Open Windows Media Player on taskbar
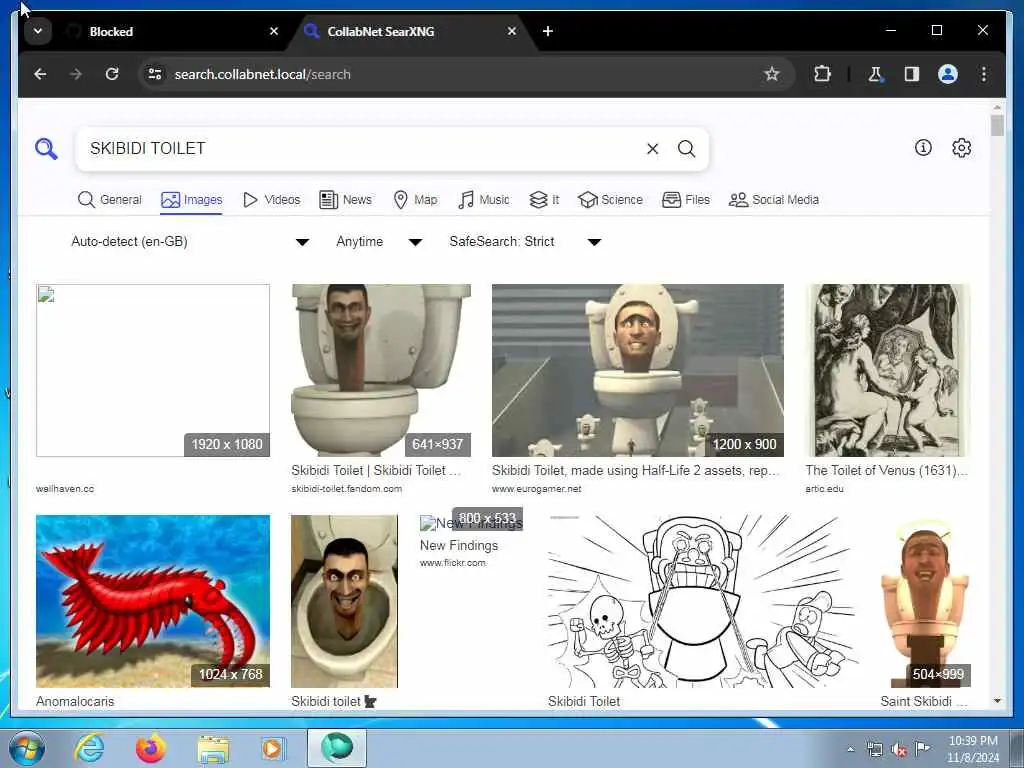Viewport: 1024px width, 768px height. pyautogui.click(x=272, y=748)
